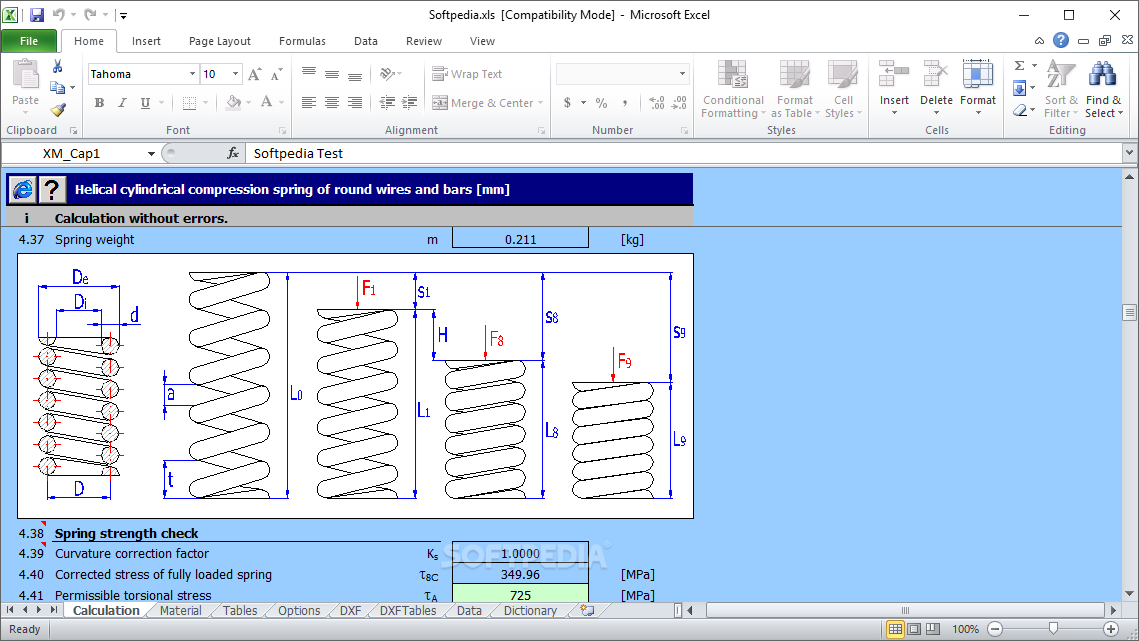Open the Borders dropdown arrow
The image size is (1139, 641).
(206, 103)
